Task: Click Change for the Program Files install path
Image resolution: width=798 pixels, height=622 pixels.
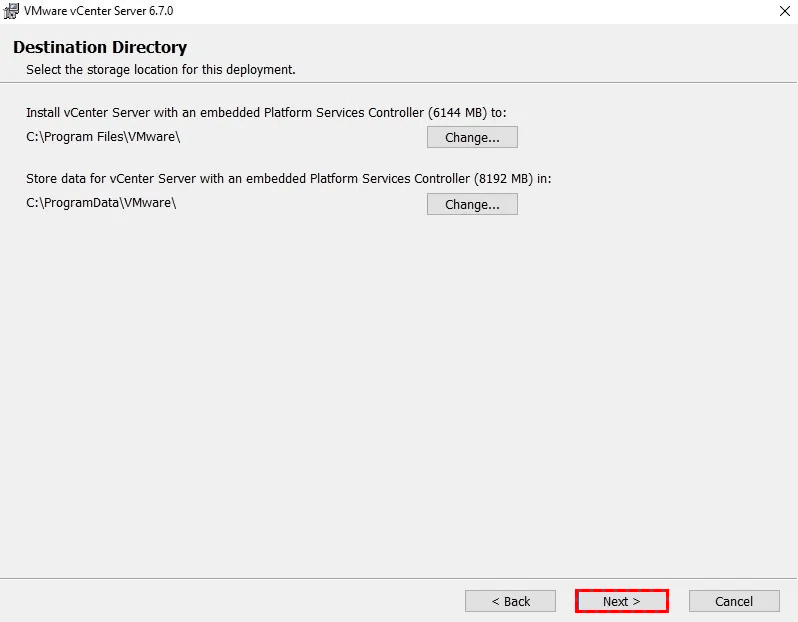Action: tap(472, 137)
